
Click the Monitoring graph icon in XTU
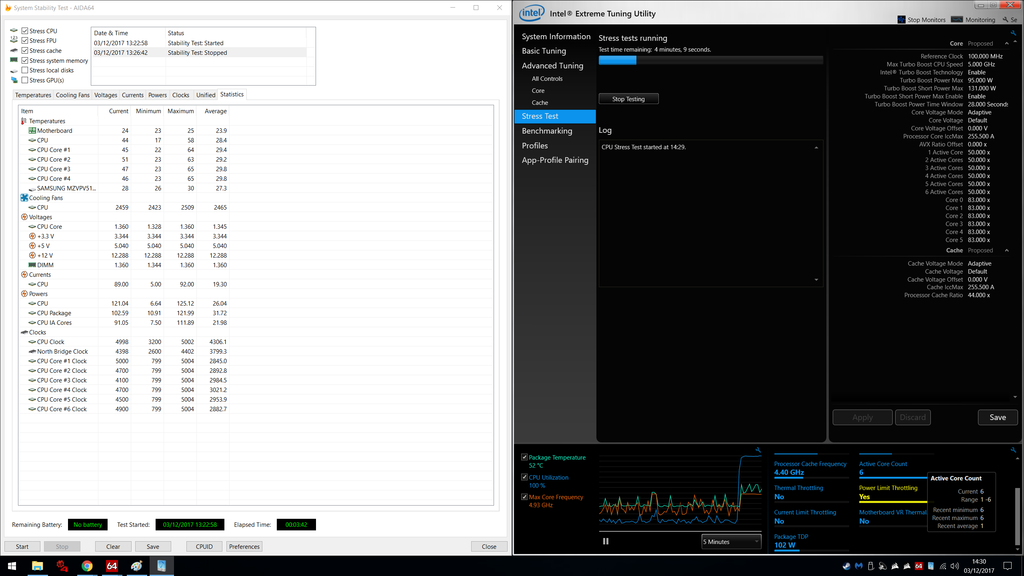pos(957,20)
